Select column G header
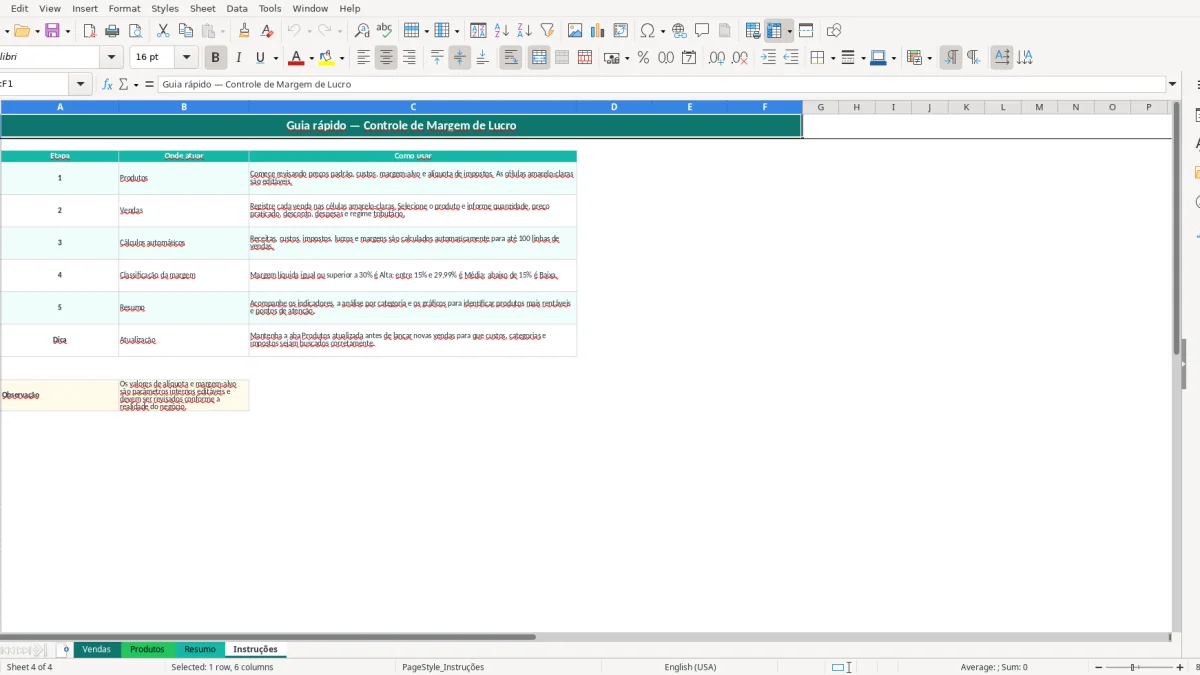The image size is (1200, 675). pos(820,107)
